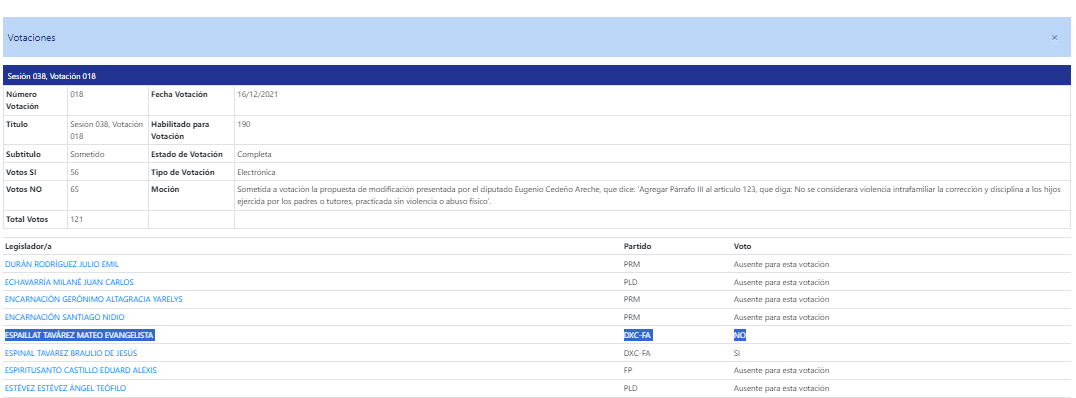Click the FP party of Espiritusanto Castillo
1076x398 pixels.
628,371
